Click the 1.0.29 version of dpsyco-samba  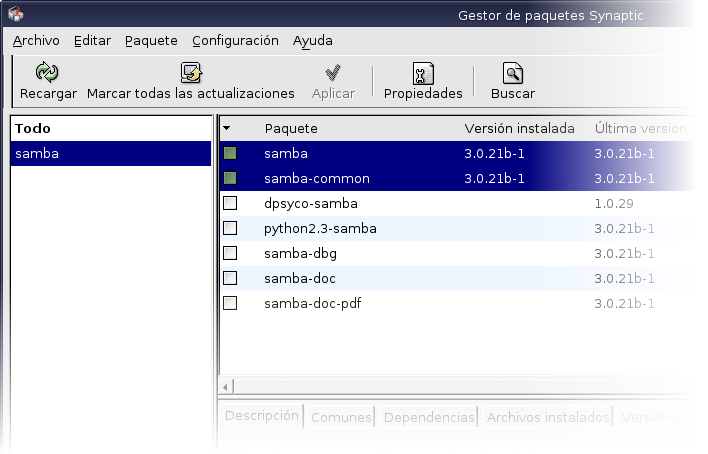pyautogui.click(x=614, y=203)
